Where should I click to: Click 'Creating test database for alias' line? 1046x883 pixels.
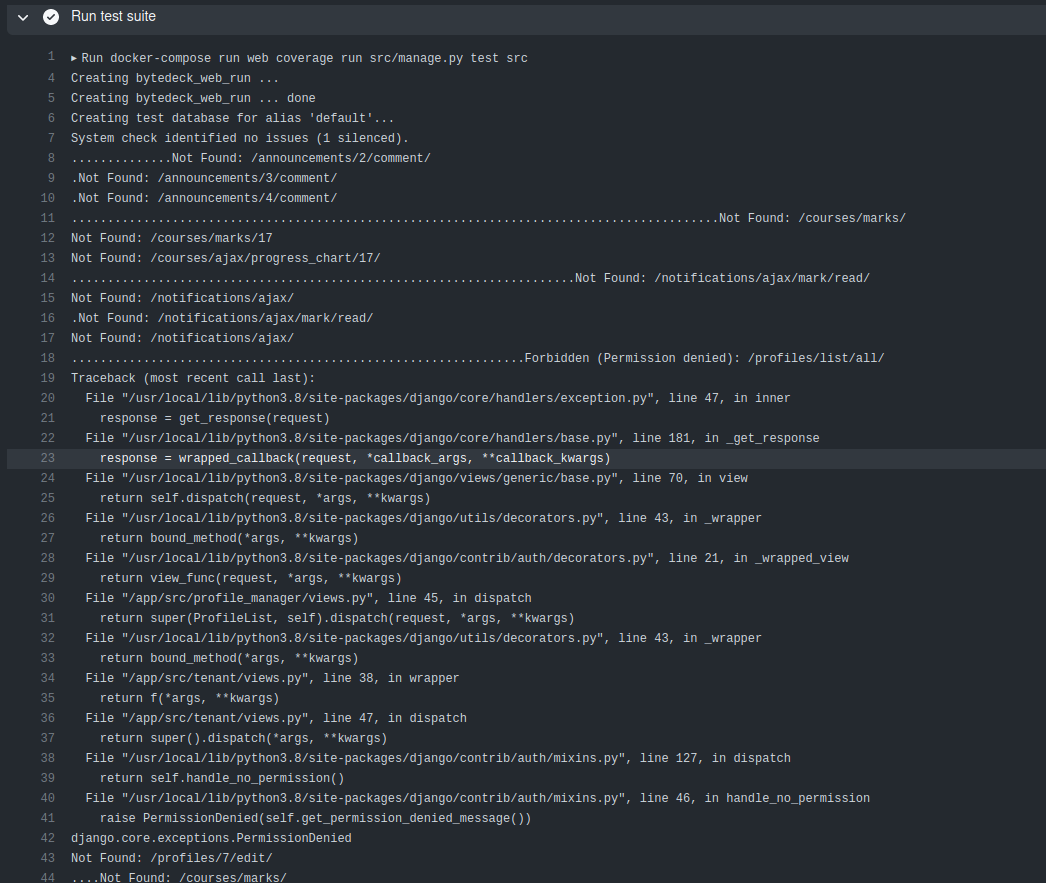pyautogui.click(x=233, y=118)
